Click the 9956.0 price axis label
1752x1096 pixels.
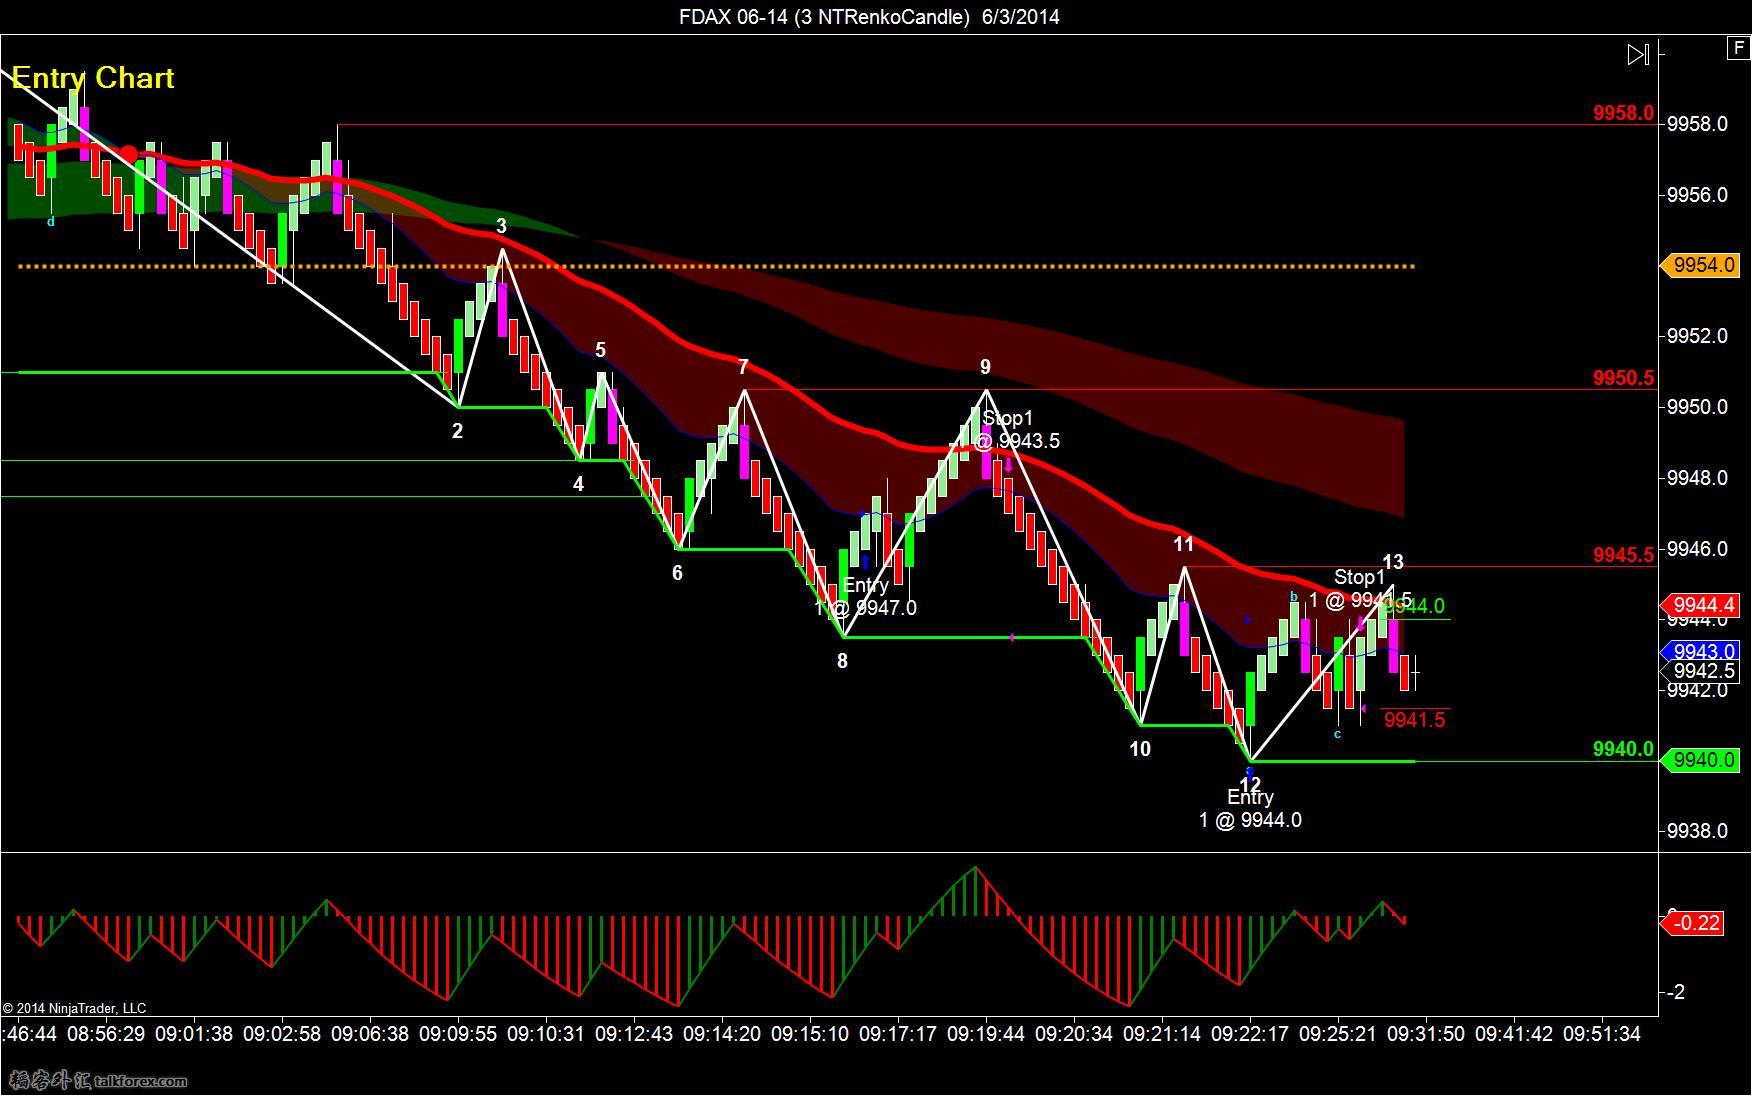click(1698, 195)
